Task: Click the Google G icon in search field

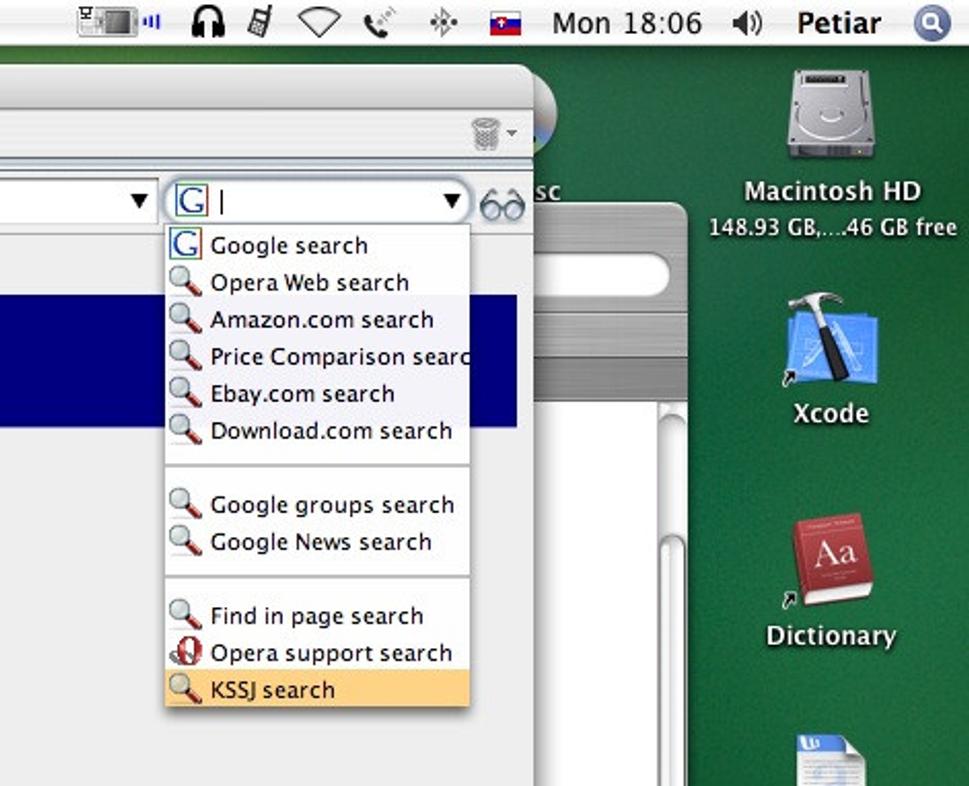Action: [x=191, y=201]
